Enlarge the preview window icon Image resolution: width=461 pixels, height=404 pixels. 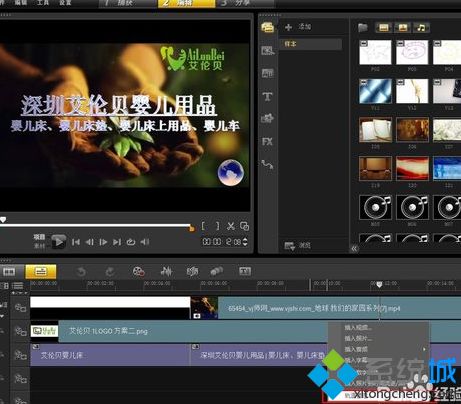click(x=244, y=226)
